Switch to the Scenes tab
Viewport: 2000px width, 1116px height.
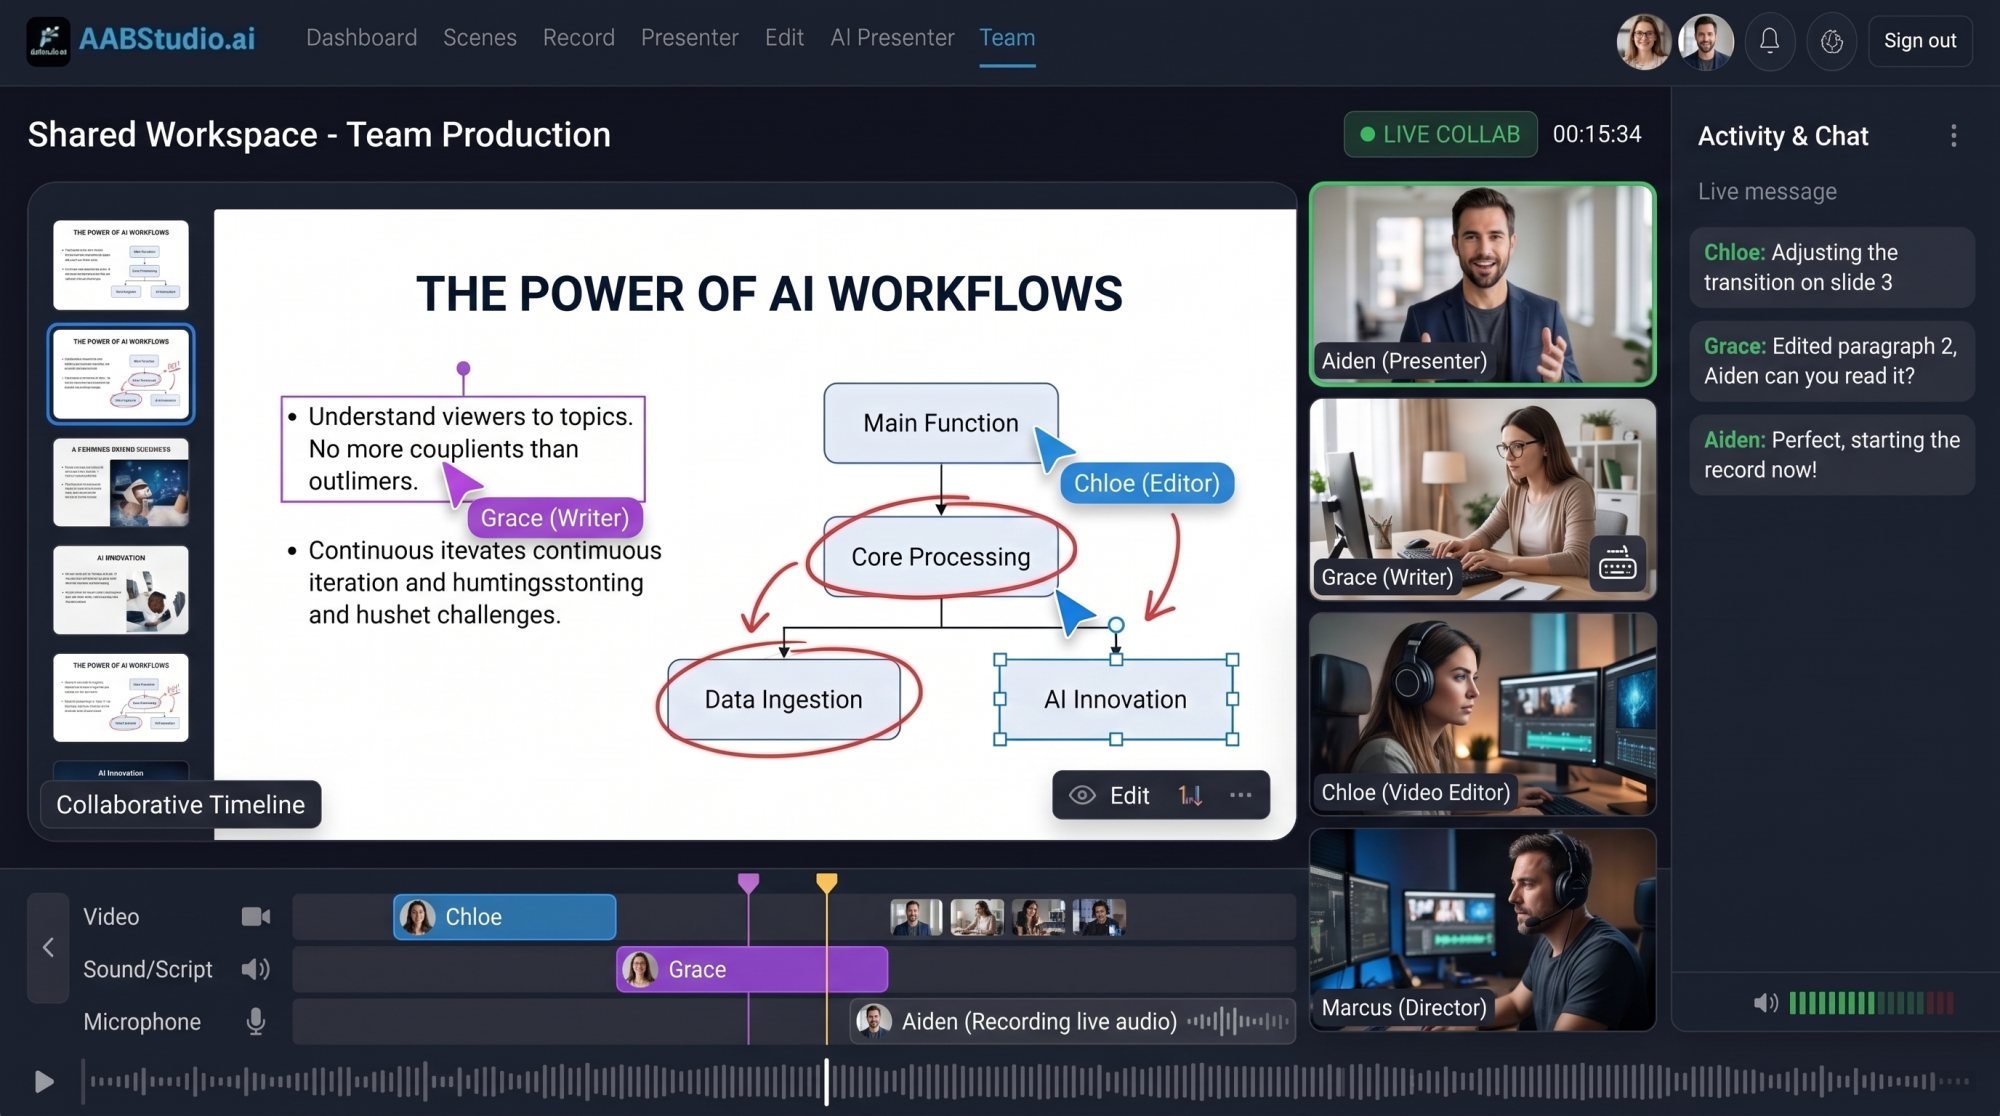pyautogui.click(x=480, y=38)
